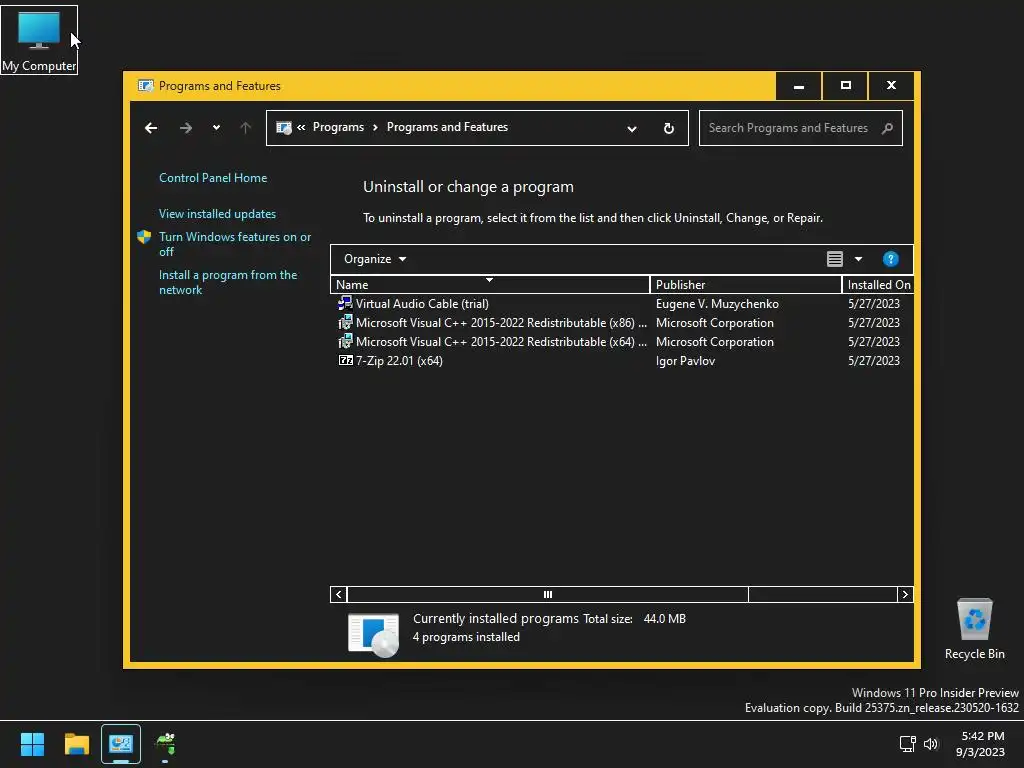Open the Name column filter dropdown arrow
1024x768 pixels.
point(489,280)
